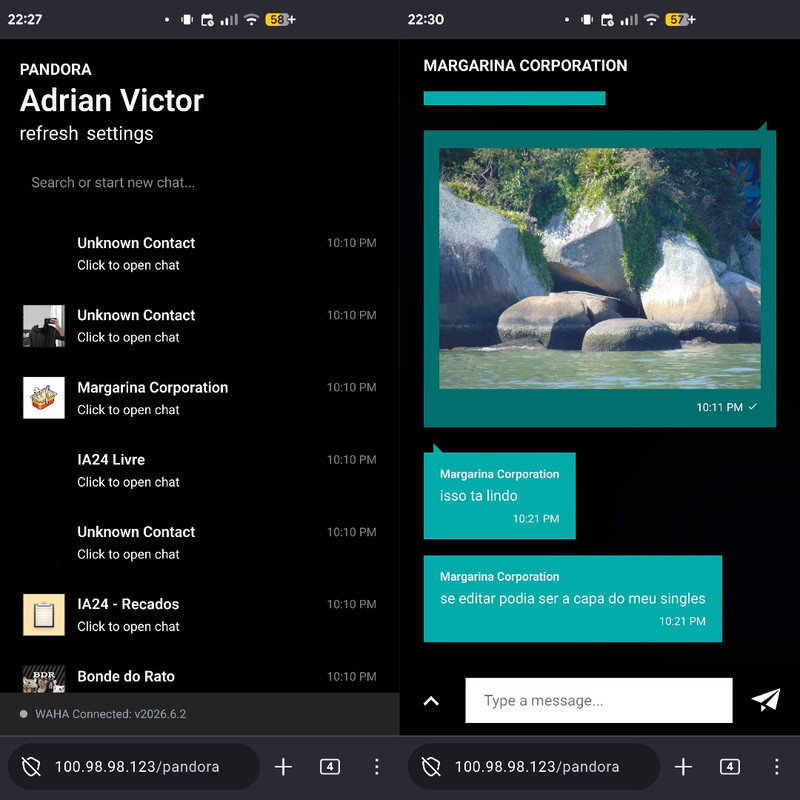Expand attachment options chevron beside message box
The width and height of the screenshot is (800, 800).
click(431, 701)
